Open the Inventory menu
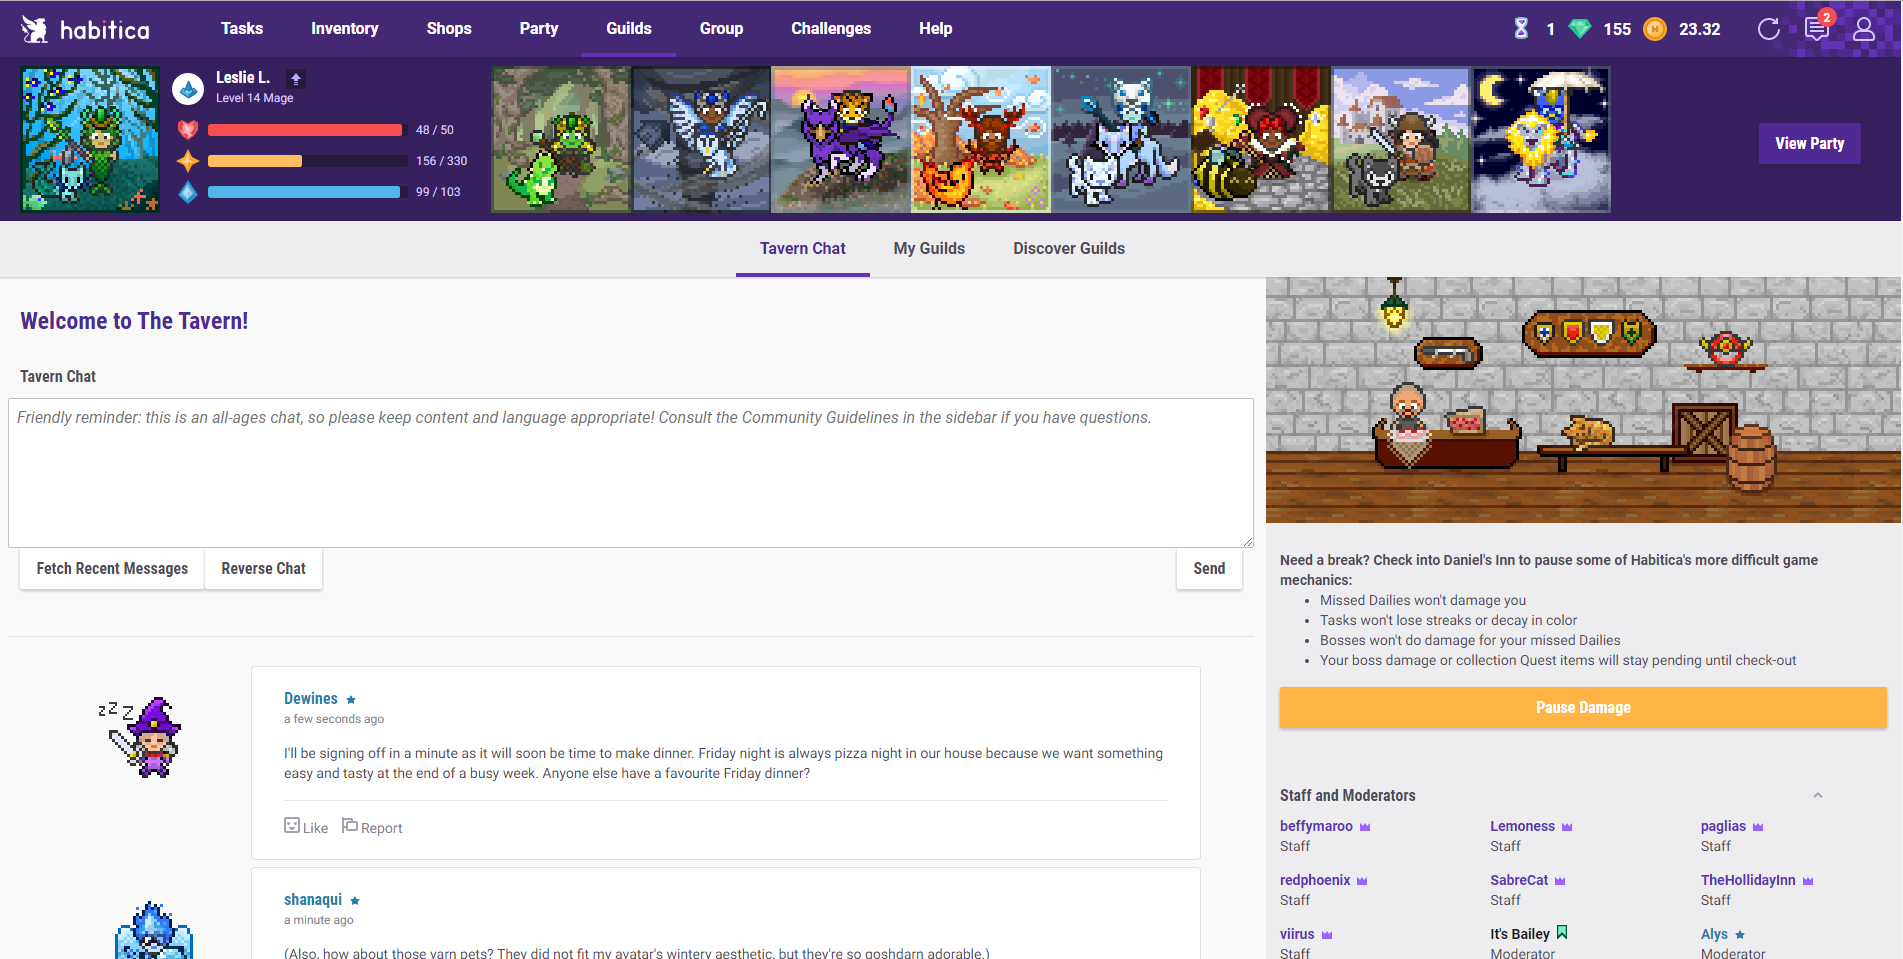Screen dimensions: 1903x959 344,29
